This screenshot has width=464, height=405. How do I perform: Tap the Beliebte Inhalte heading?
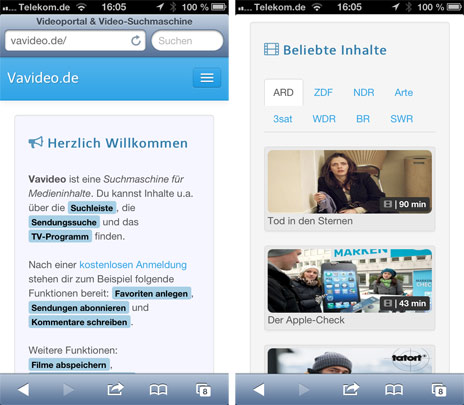pos(335,50)
